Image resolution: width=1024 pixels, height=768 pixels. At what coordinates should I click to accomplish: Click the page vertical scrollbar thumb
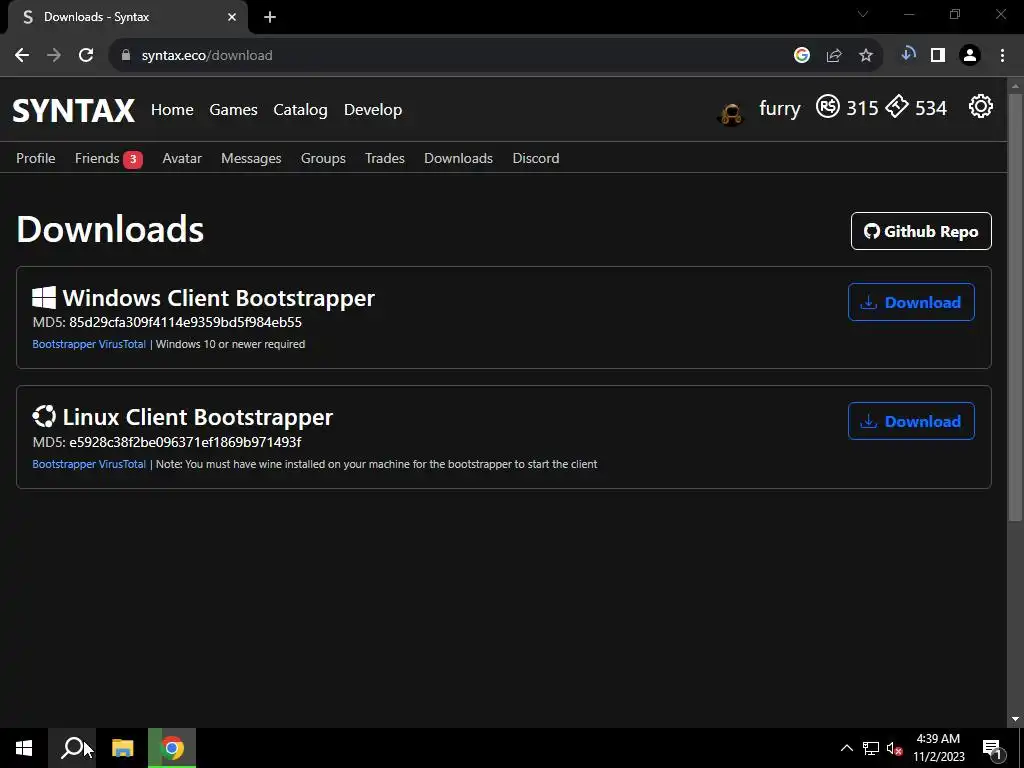coord(1015,307)
